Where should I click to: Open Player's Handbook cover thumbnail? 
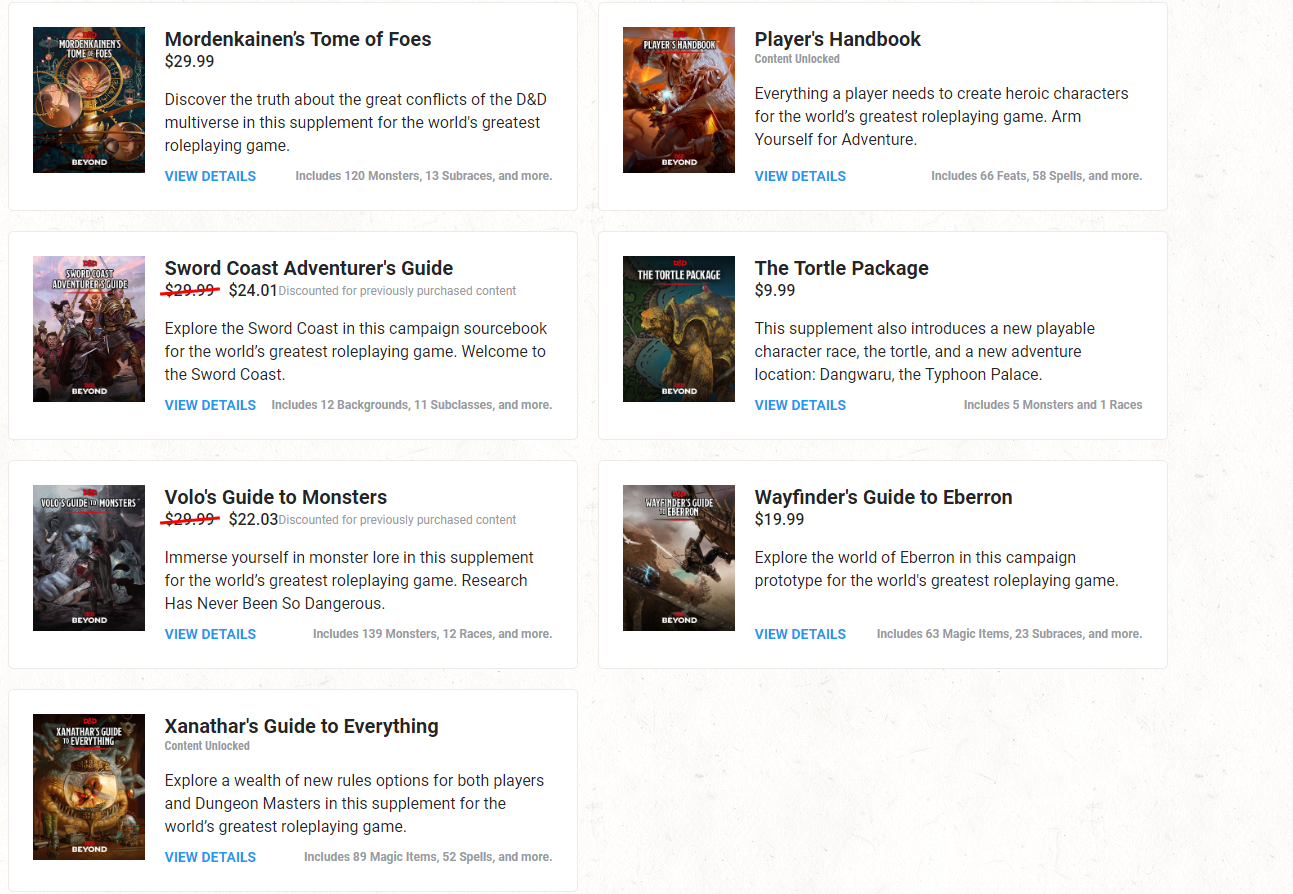click(x=679, y=100)
